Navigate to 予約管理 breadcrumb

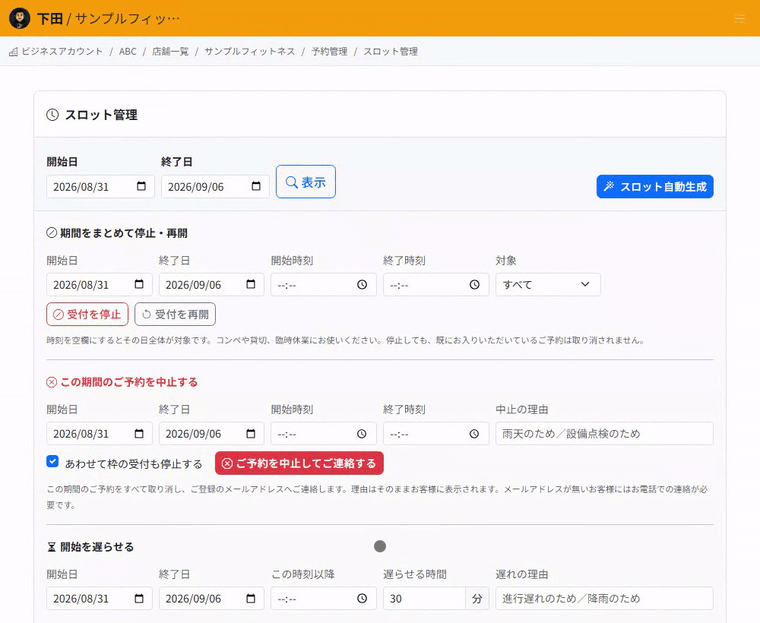329,51
